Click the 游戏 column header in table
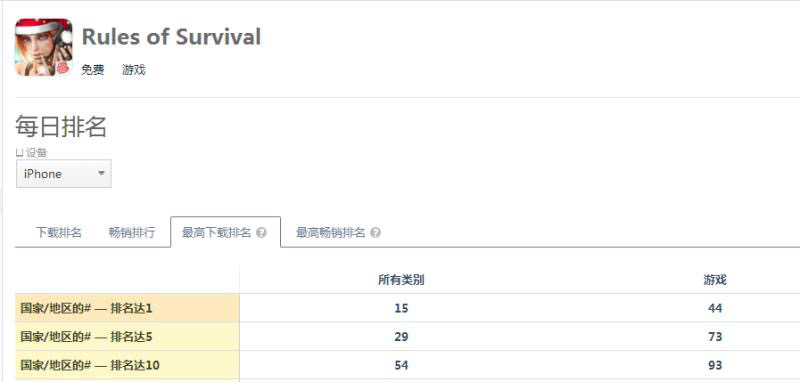 (715, 280)
